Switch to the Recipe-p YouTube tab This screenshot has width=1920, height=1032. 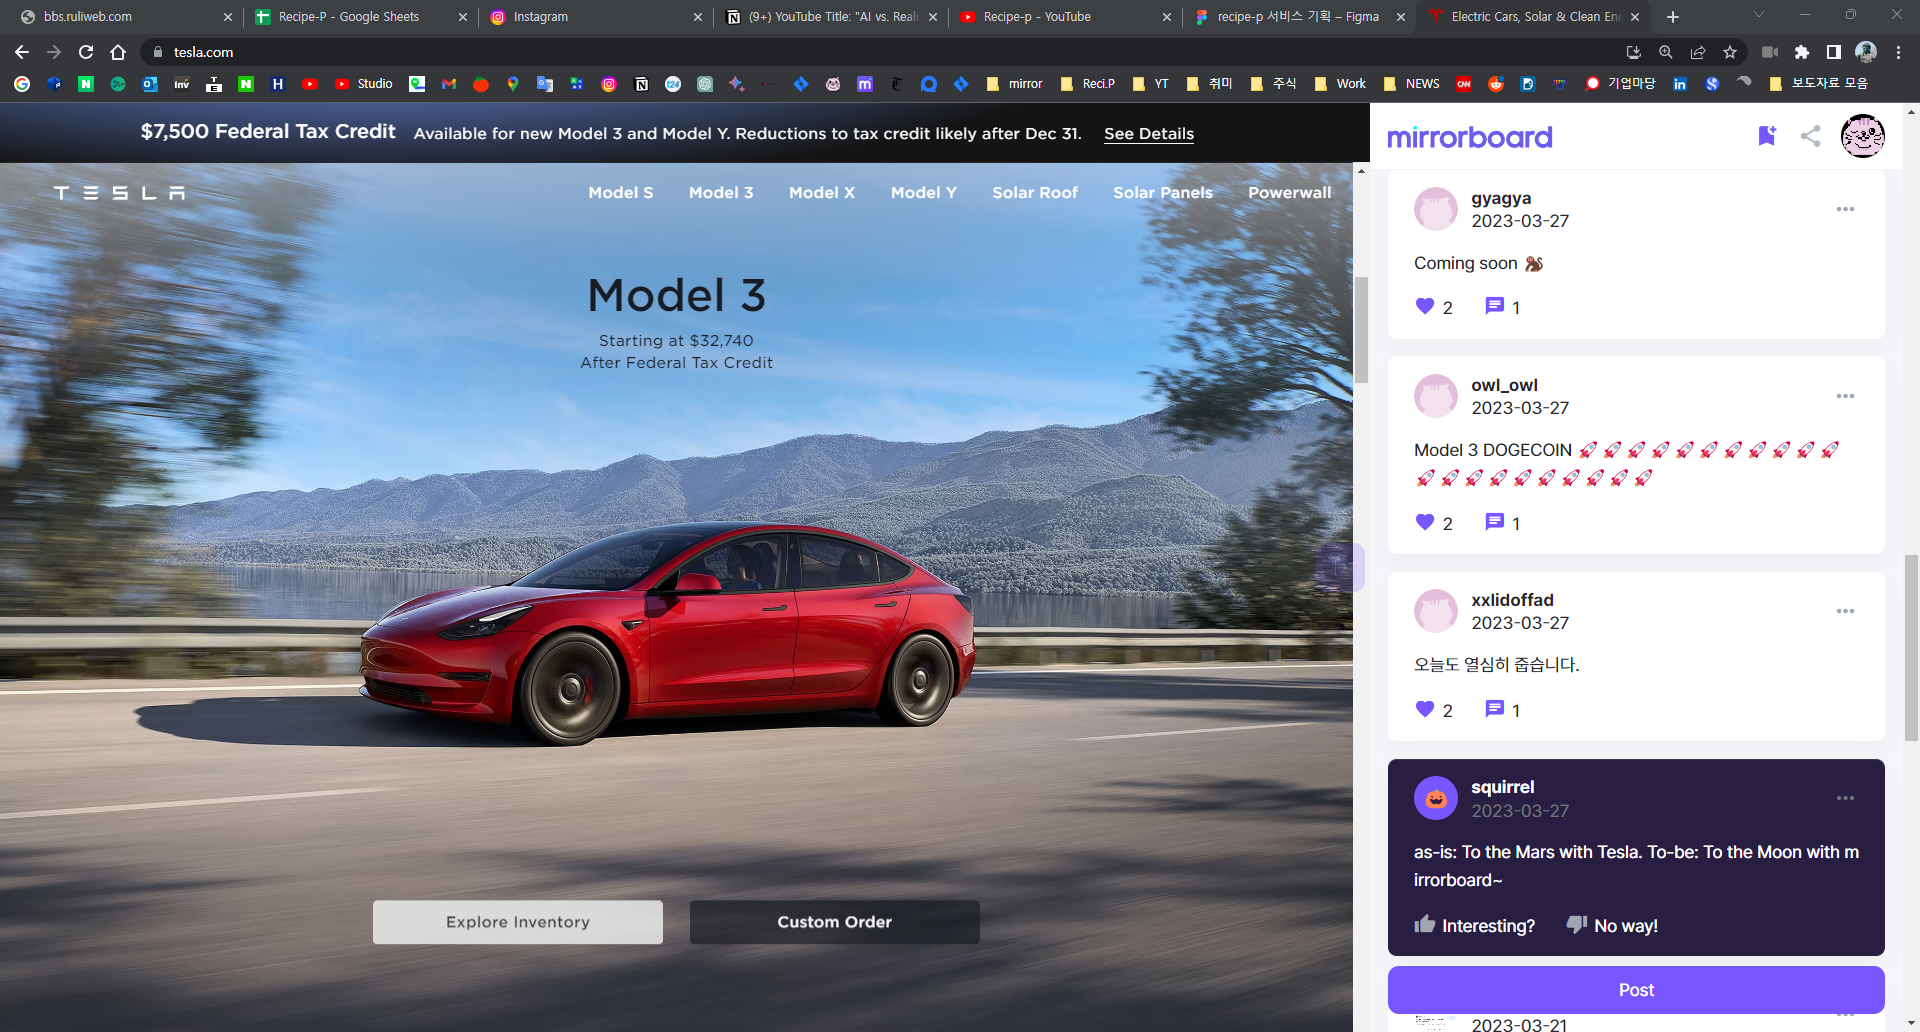[x=1064, y=17]
